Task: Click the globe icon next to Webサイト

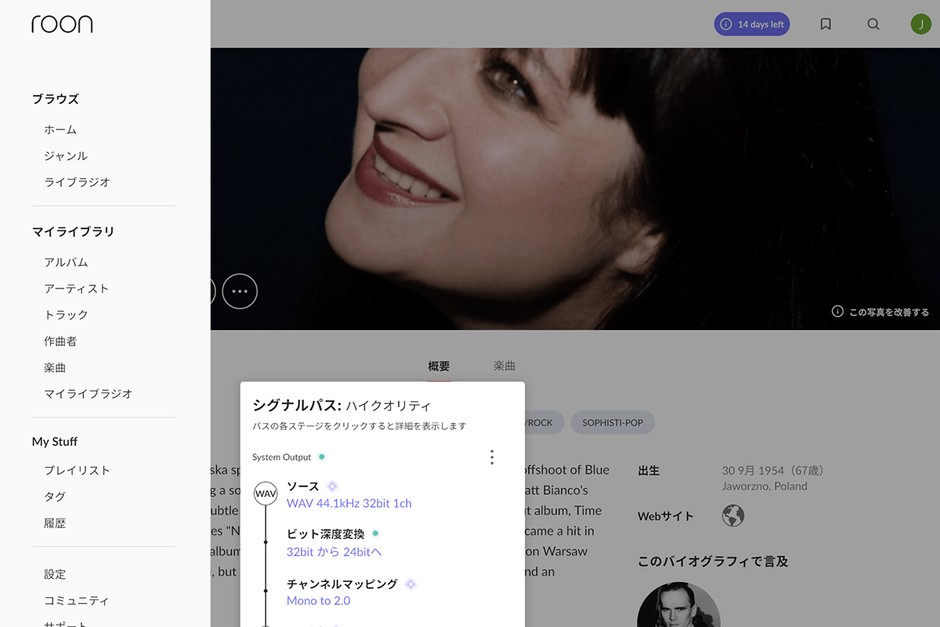Action: (731, 516)
